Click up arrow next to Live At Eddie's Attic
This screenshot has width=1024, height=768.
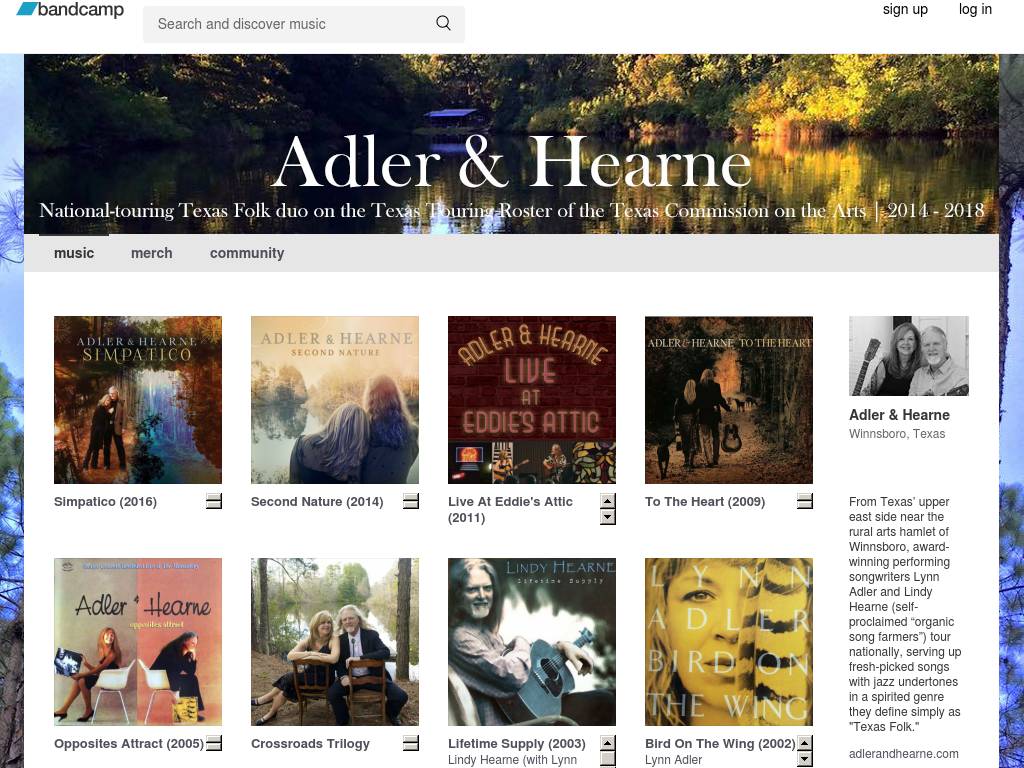click(x=608, y=501)
